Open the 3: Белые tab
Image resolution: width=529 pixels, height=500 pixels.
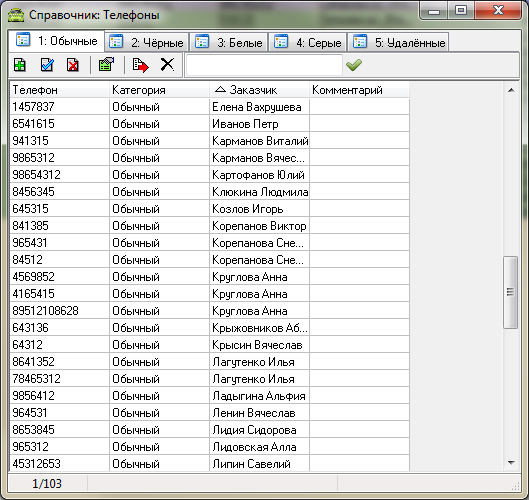(229, 42)
